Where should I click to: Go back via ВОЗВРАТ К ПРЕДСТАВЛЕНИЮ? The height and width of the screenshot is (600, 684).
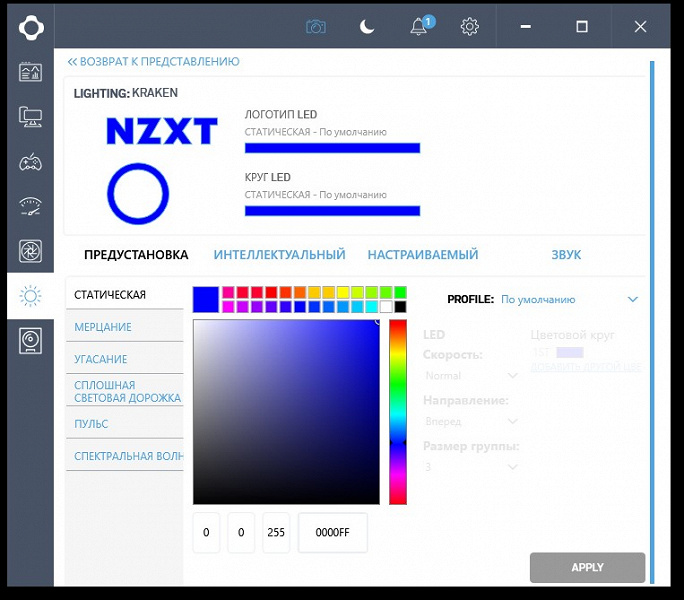coord(154,62)
